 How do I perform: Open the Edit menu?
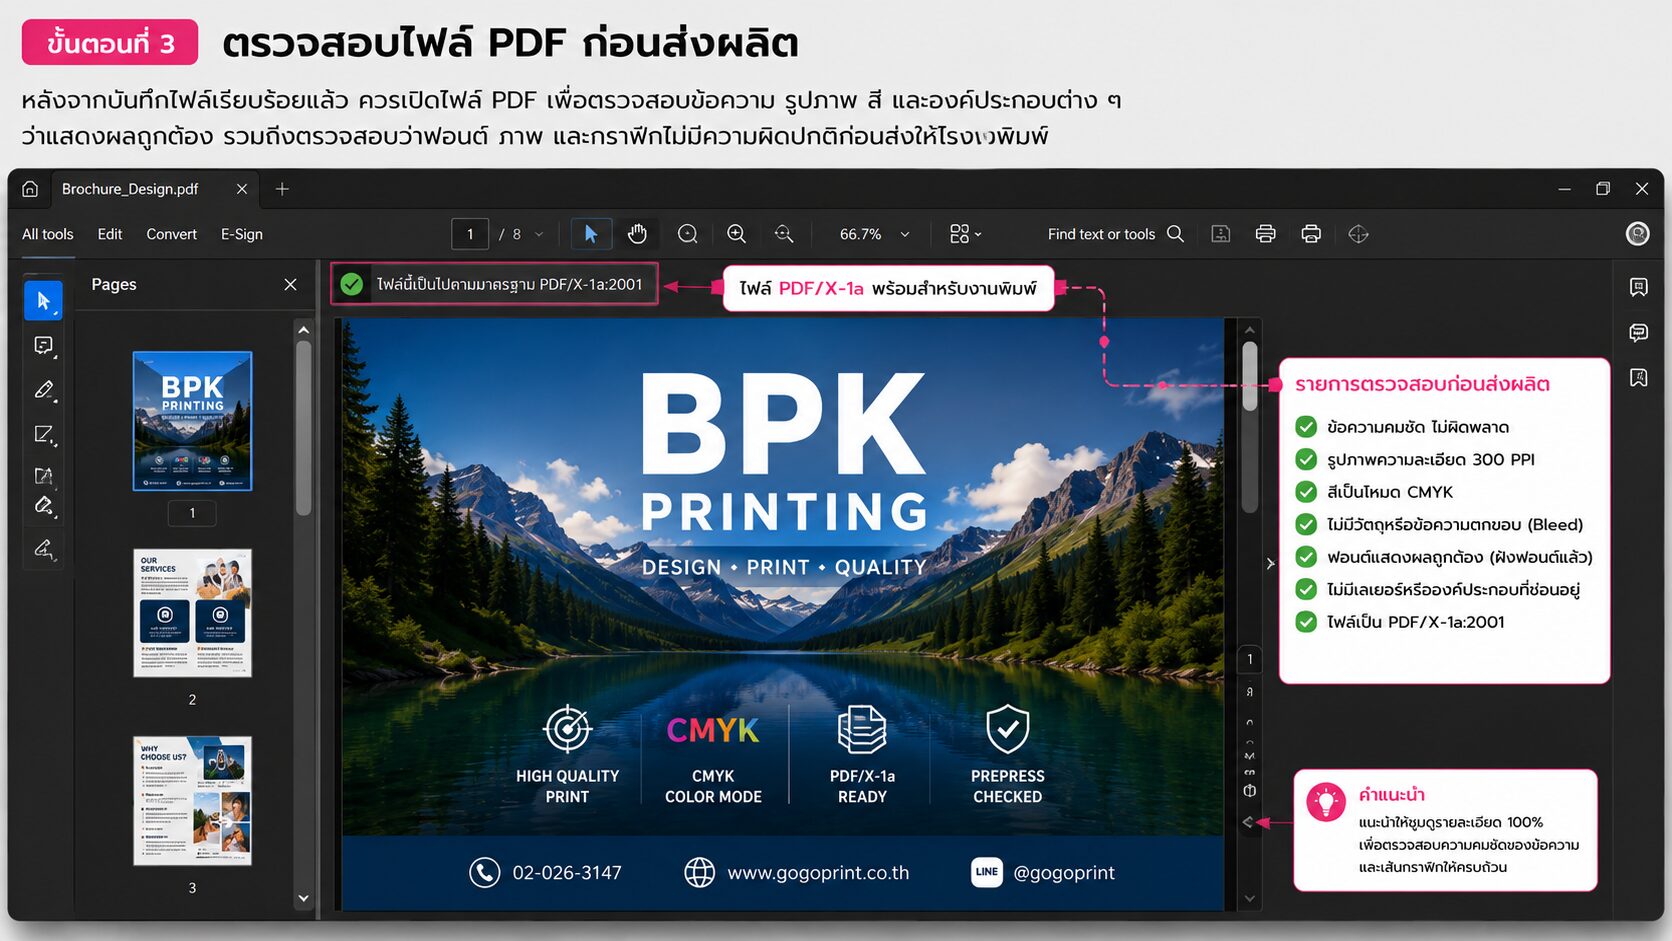point(110,234)
